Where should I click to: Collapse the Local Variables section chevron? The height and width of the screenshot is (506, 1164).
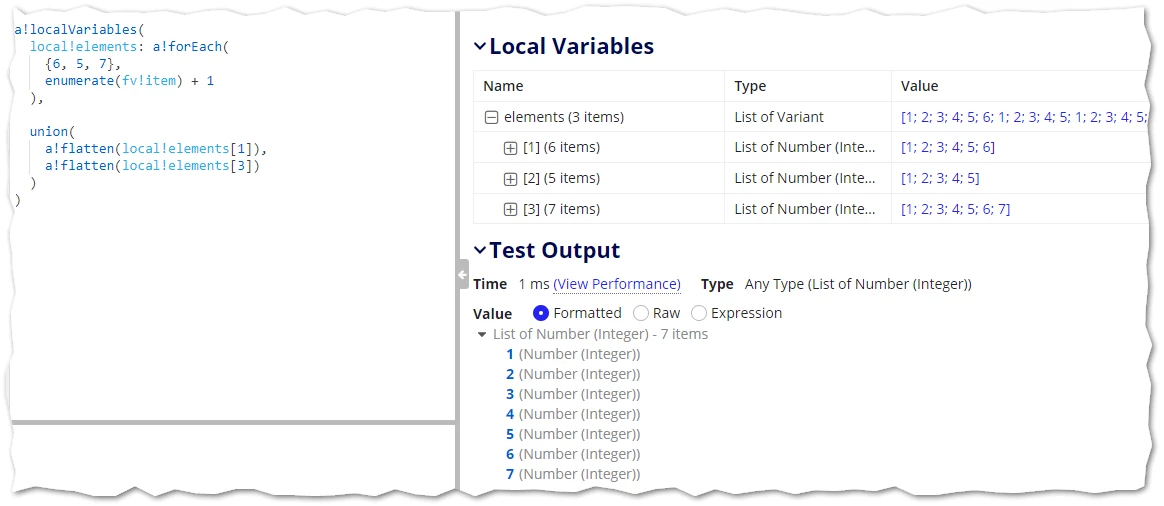[x=480, y=47]
